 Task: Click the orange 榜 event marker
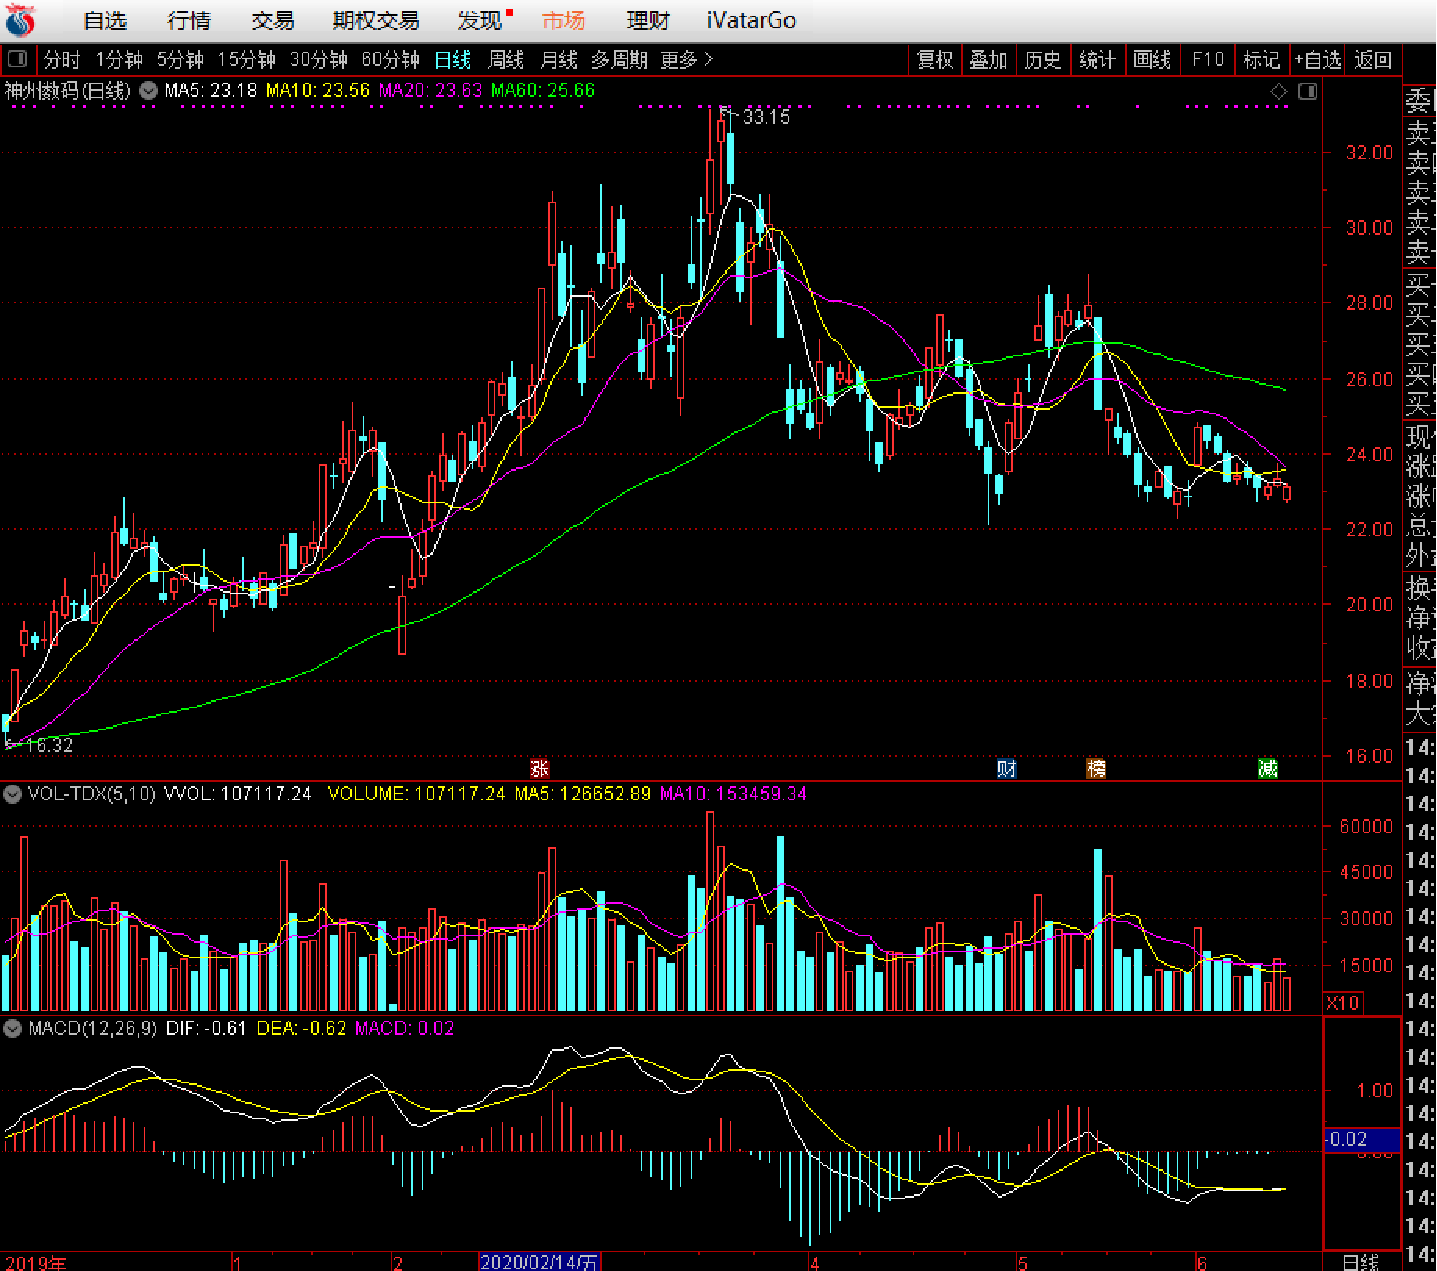tap(1096, 768)
